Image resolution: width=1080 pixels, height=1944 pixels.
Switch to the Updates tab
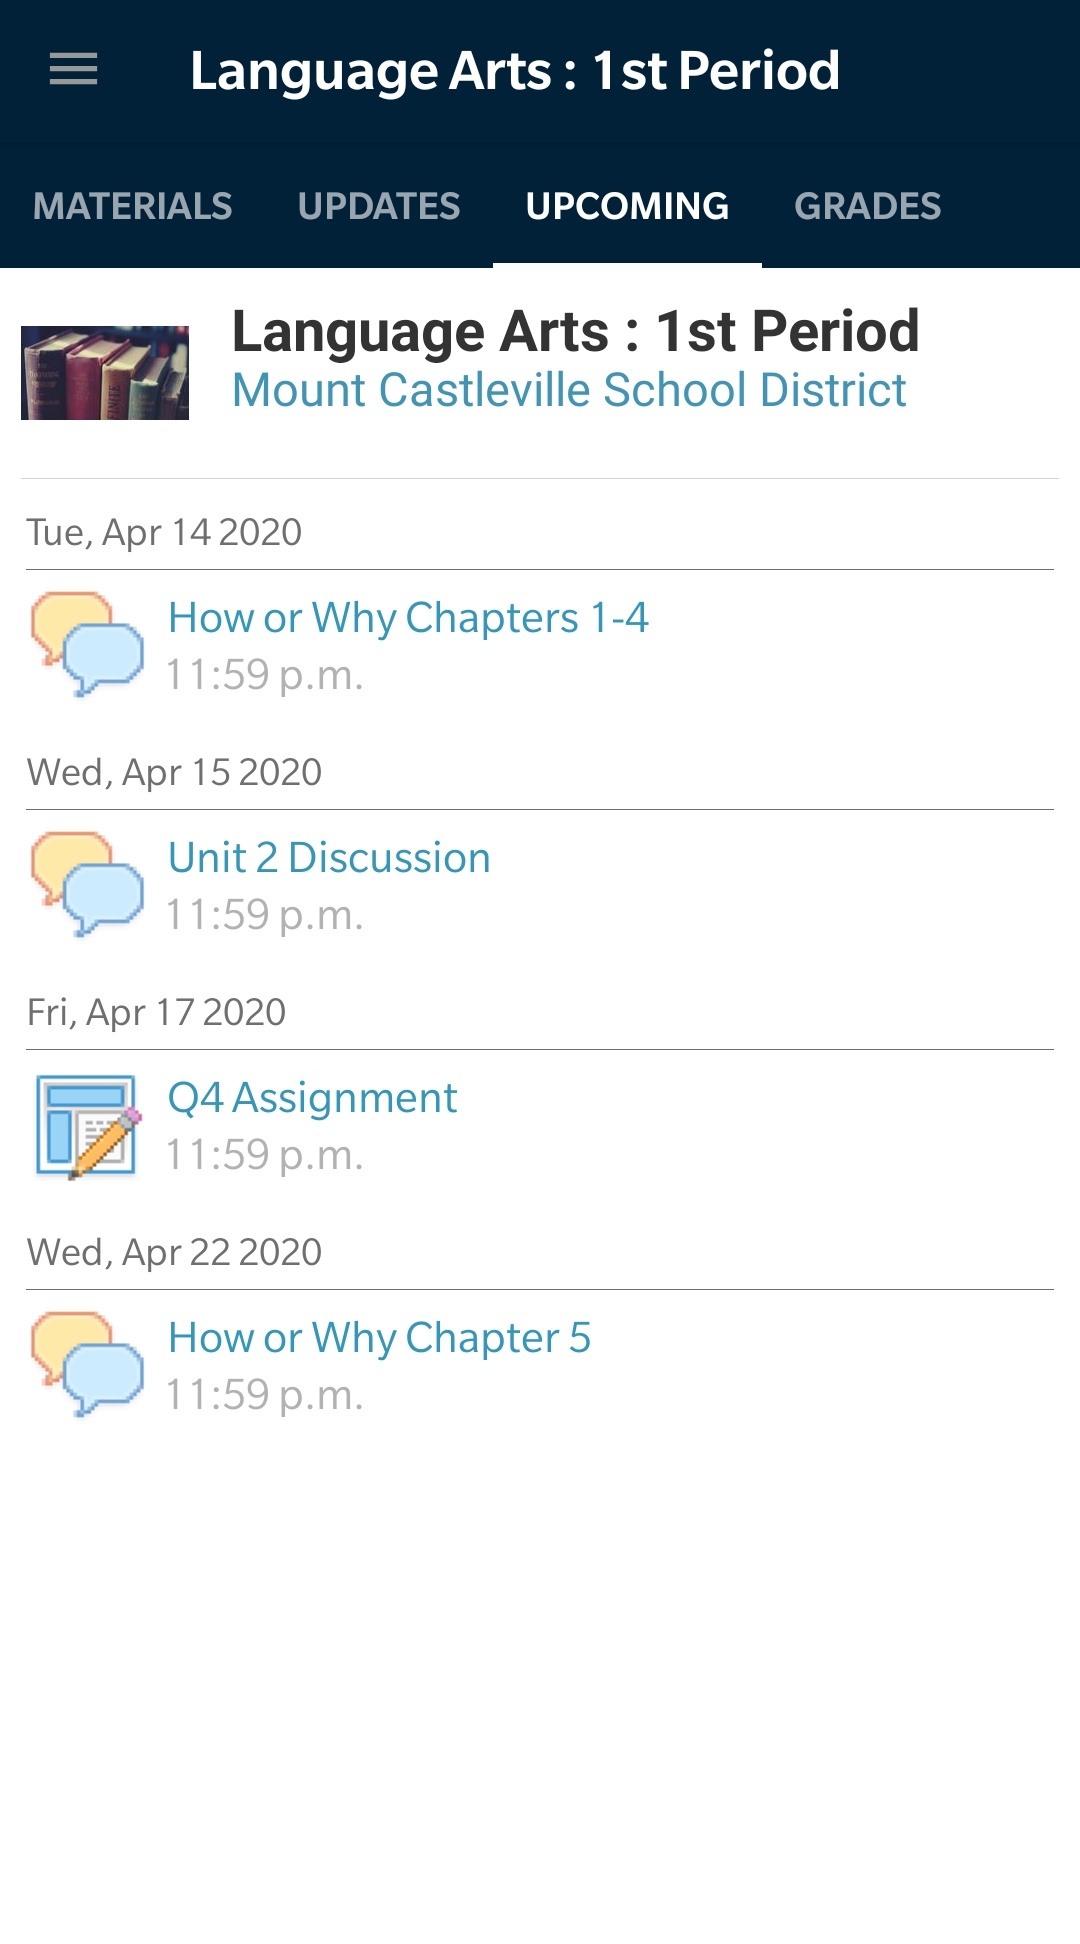pyautogui.click(x=379, y=207)
